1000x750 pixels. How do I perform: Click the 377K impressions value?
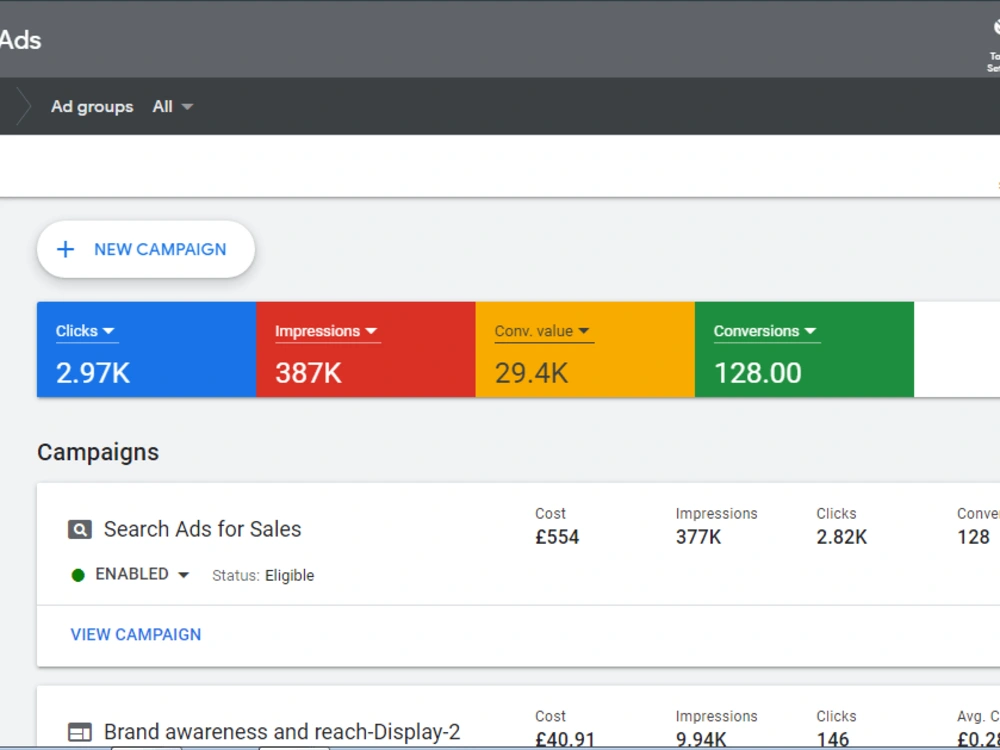698,537
